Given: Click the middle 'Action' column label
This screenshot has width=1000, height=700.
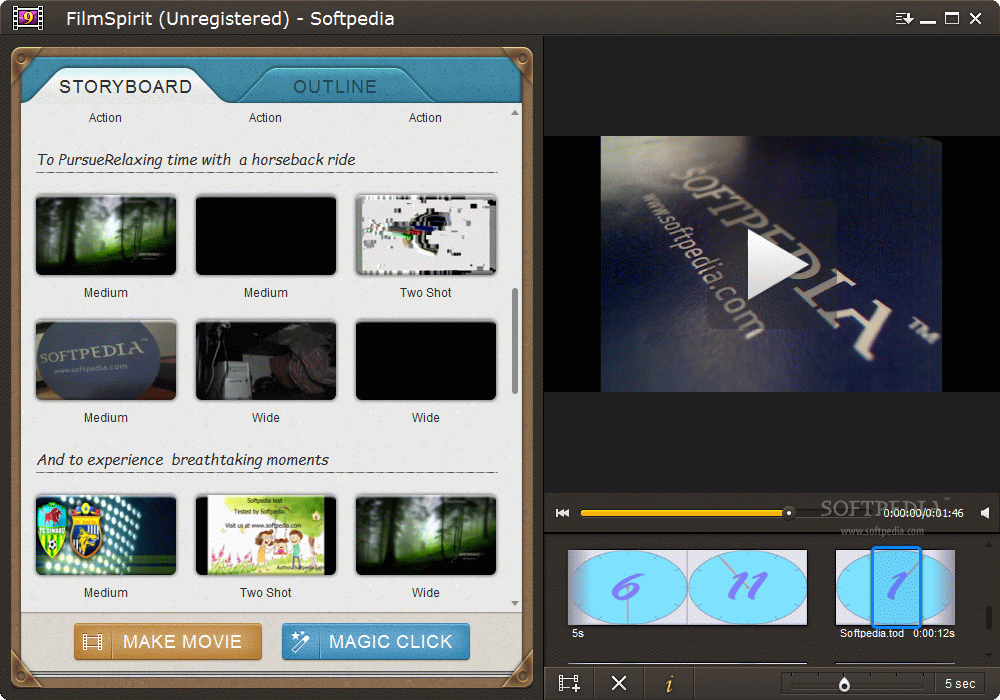Looking at the screenshot, I should [x=265, y=118].
